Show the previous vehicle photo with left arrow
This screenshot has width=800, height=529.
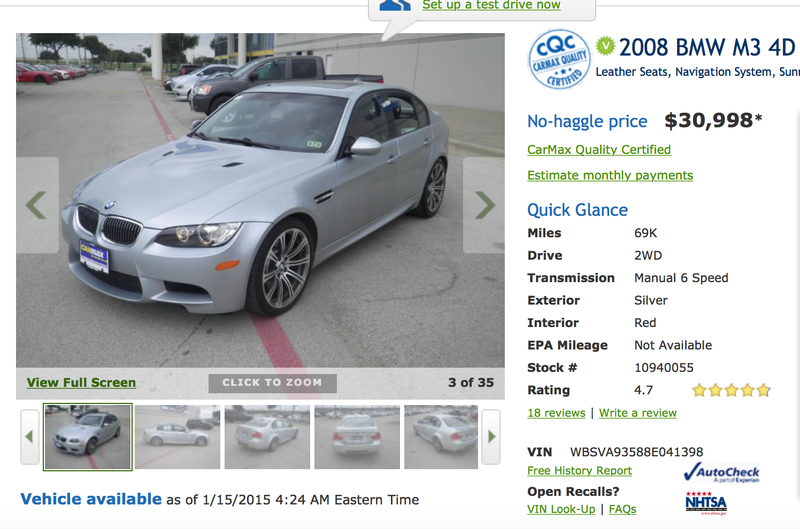coord(37,205)
